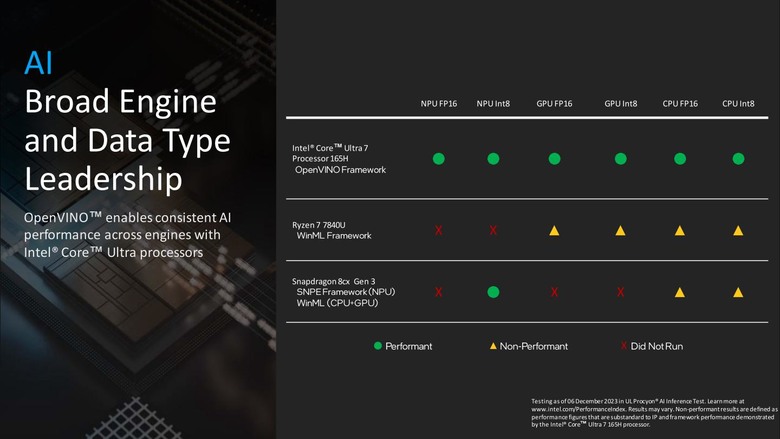Click the OpenVINO Framework text
Viewport: 780px width, 439px height.
point(340,170)
